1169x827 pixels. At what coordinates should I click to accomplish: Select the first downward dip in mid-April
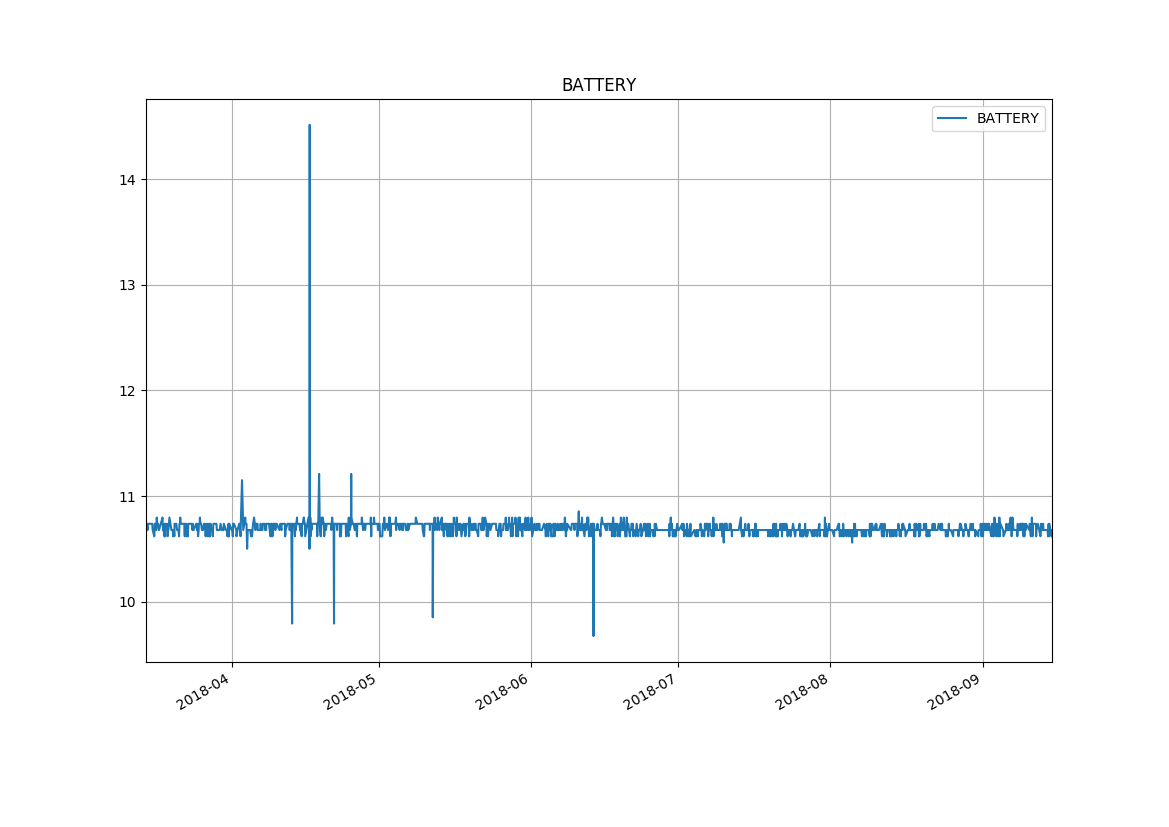coord(292,622)
